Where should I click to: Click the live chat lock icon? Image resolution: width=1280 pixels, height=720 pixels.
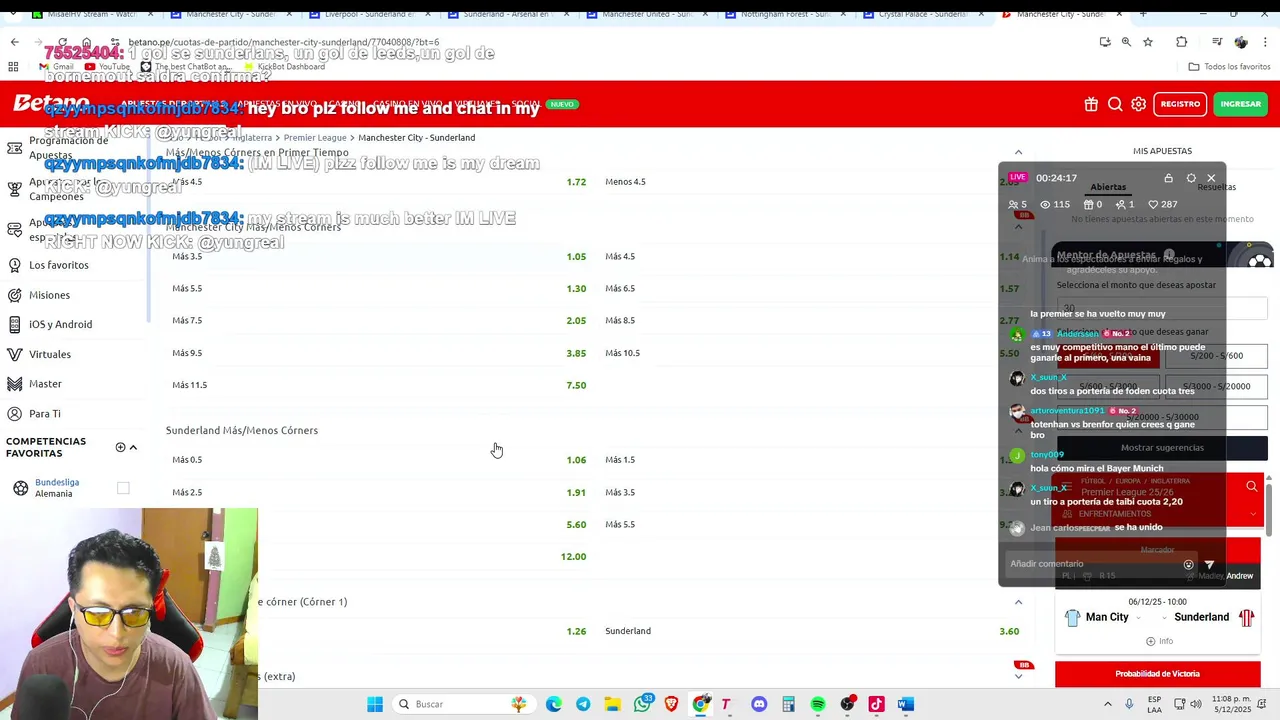[x=1168, y=178]
